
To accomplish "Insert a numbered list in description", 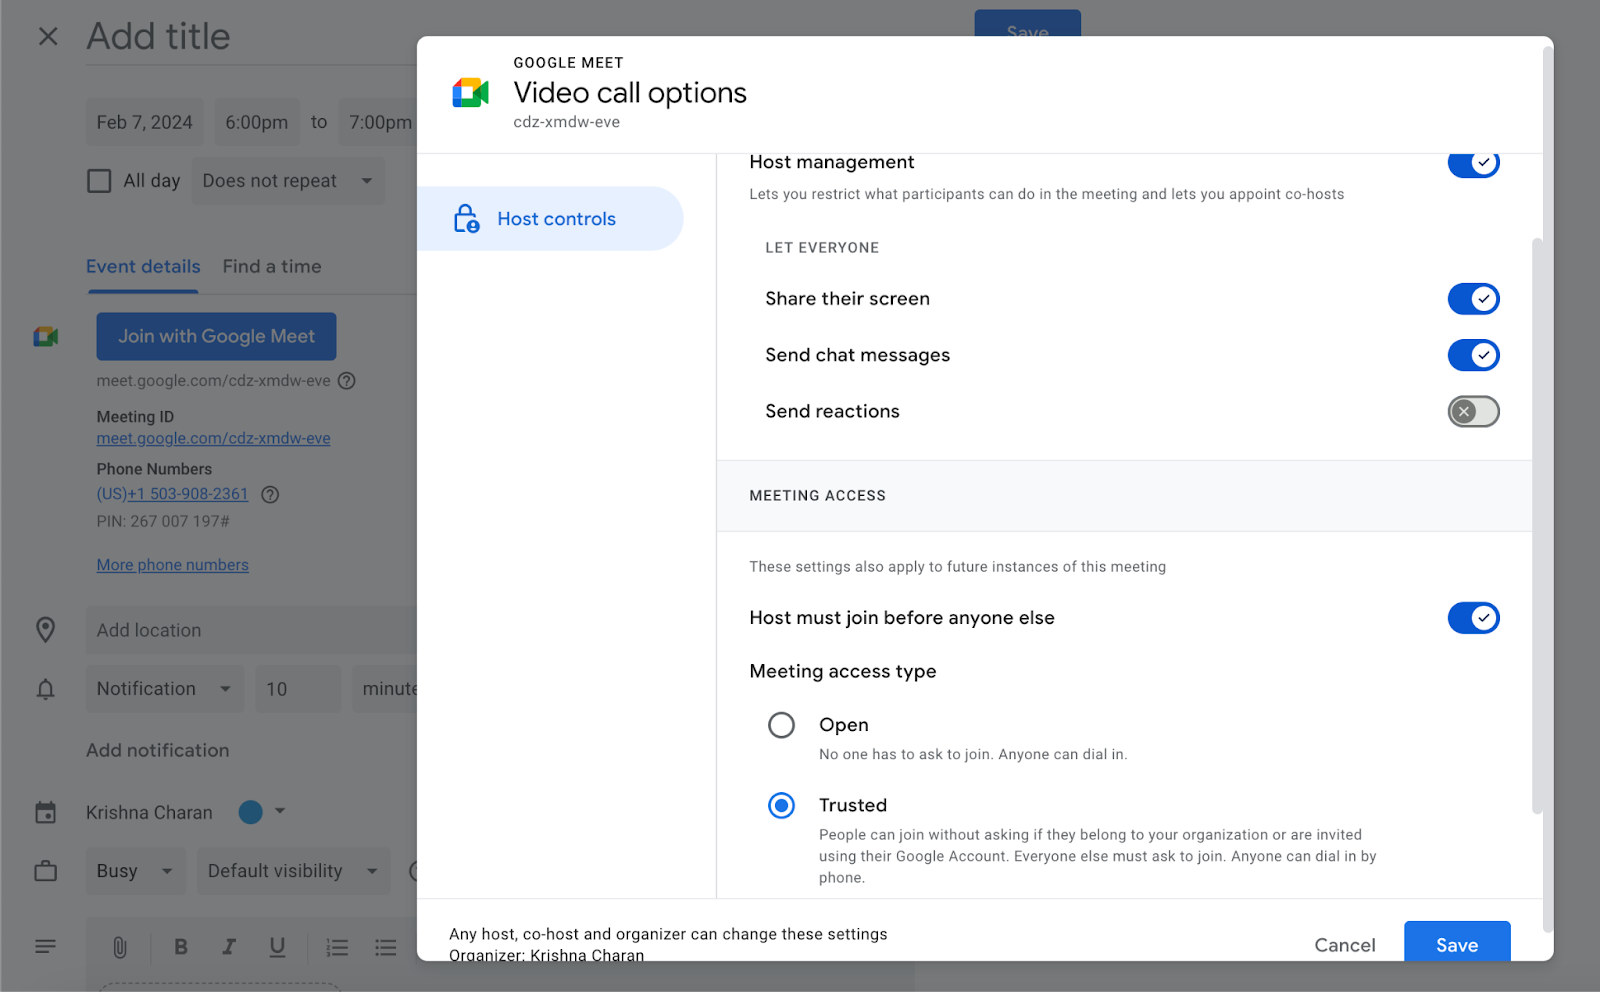I will 337,947.
